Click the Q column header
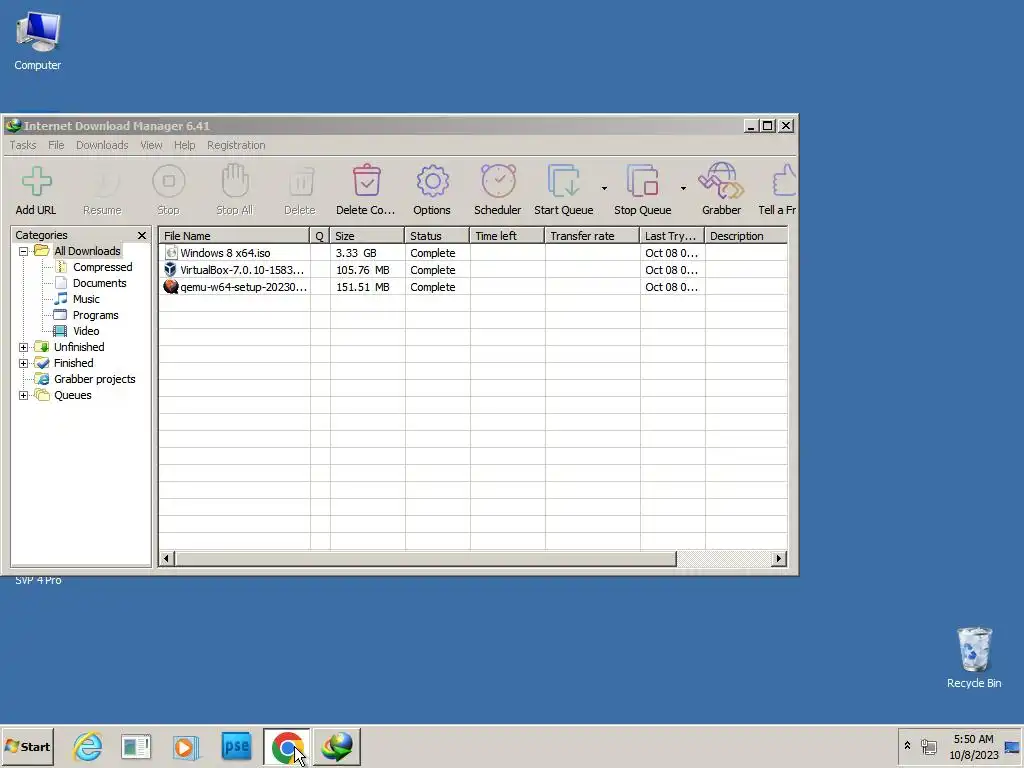Viewport: 1024px width, 768px height. click(319, 236)
